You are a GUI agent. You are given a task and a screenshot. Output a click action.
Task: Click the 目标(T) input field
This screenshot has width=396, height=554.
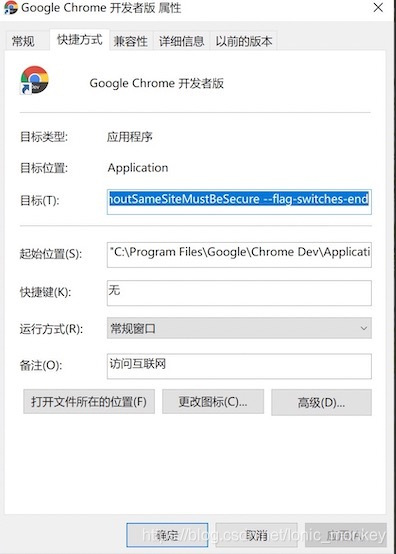[x=239, y=201]
